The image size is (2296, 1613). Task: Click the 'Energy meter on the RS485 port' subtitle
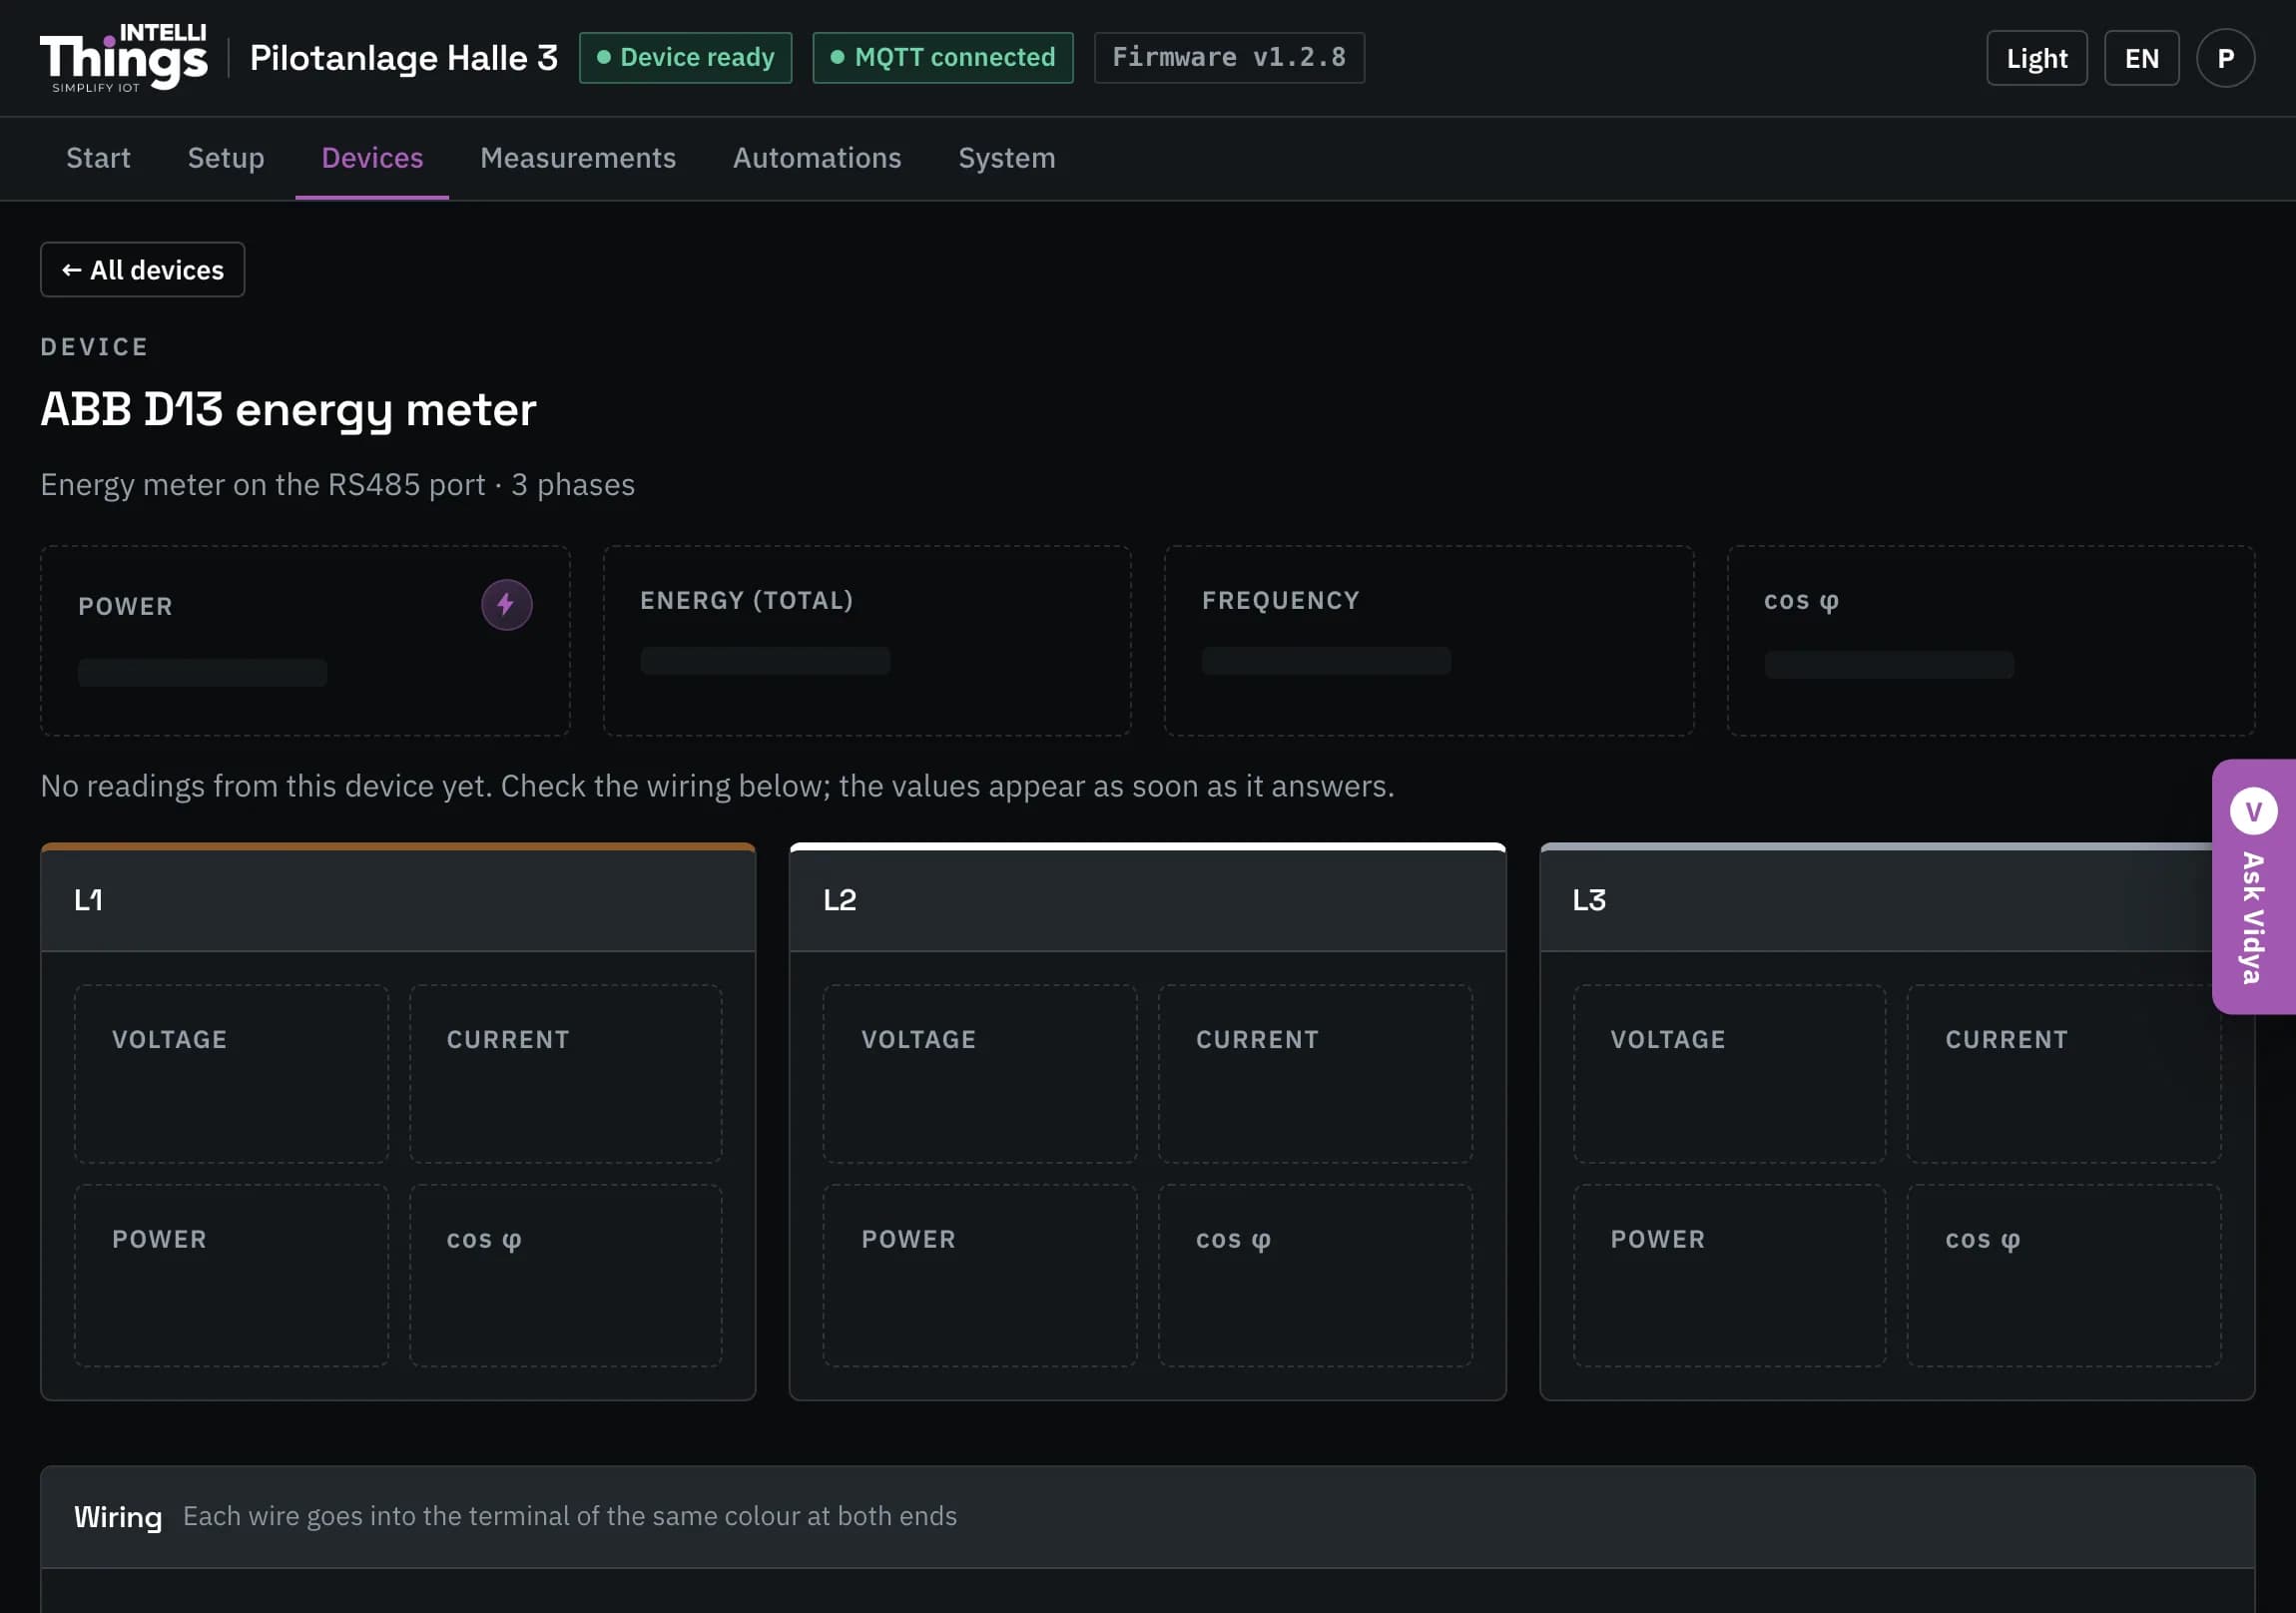(337, 485)
